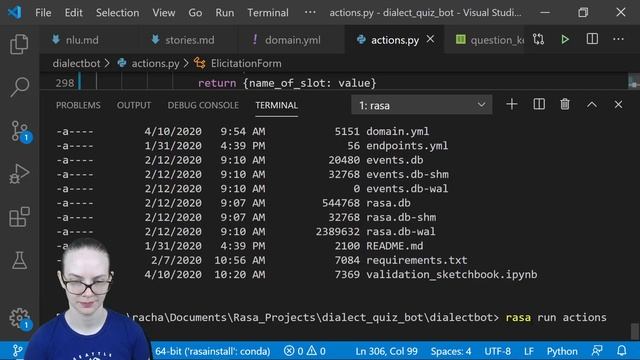
Task: Maximize the panel with up chevron
Action: click(592, 105)
